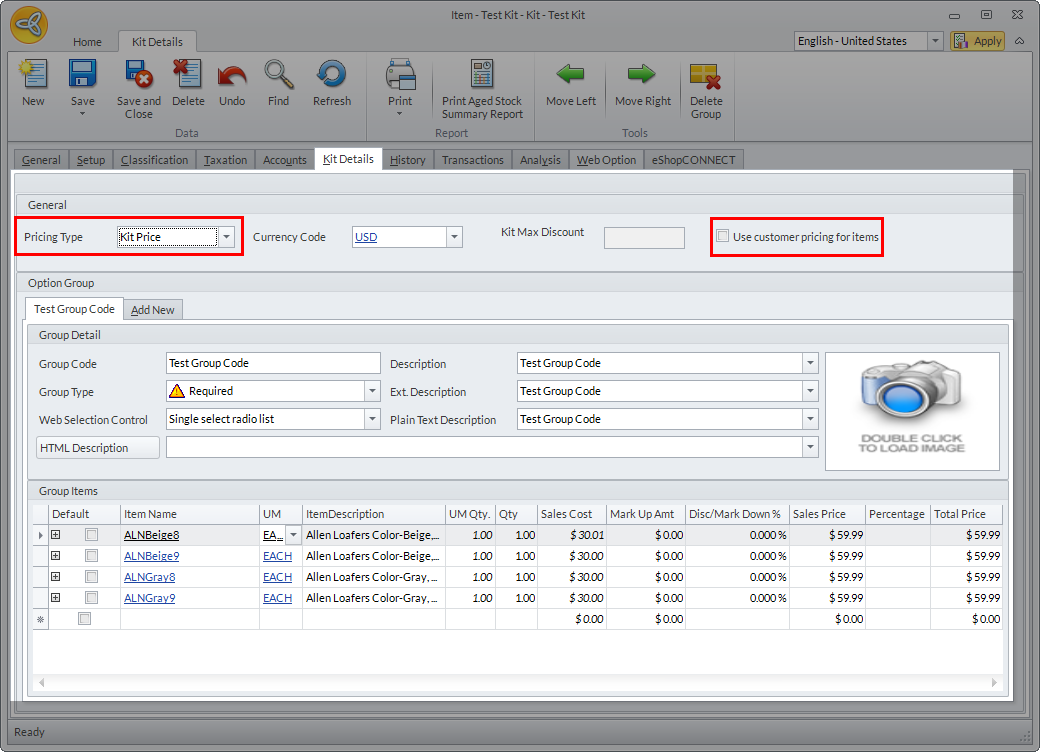Check Default box for ALNGray9 row

[x=92, y=598]
